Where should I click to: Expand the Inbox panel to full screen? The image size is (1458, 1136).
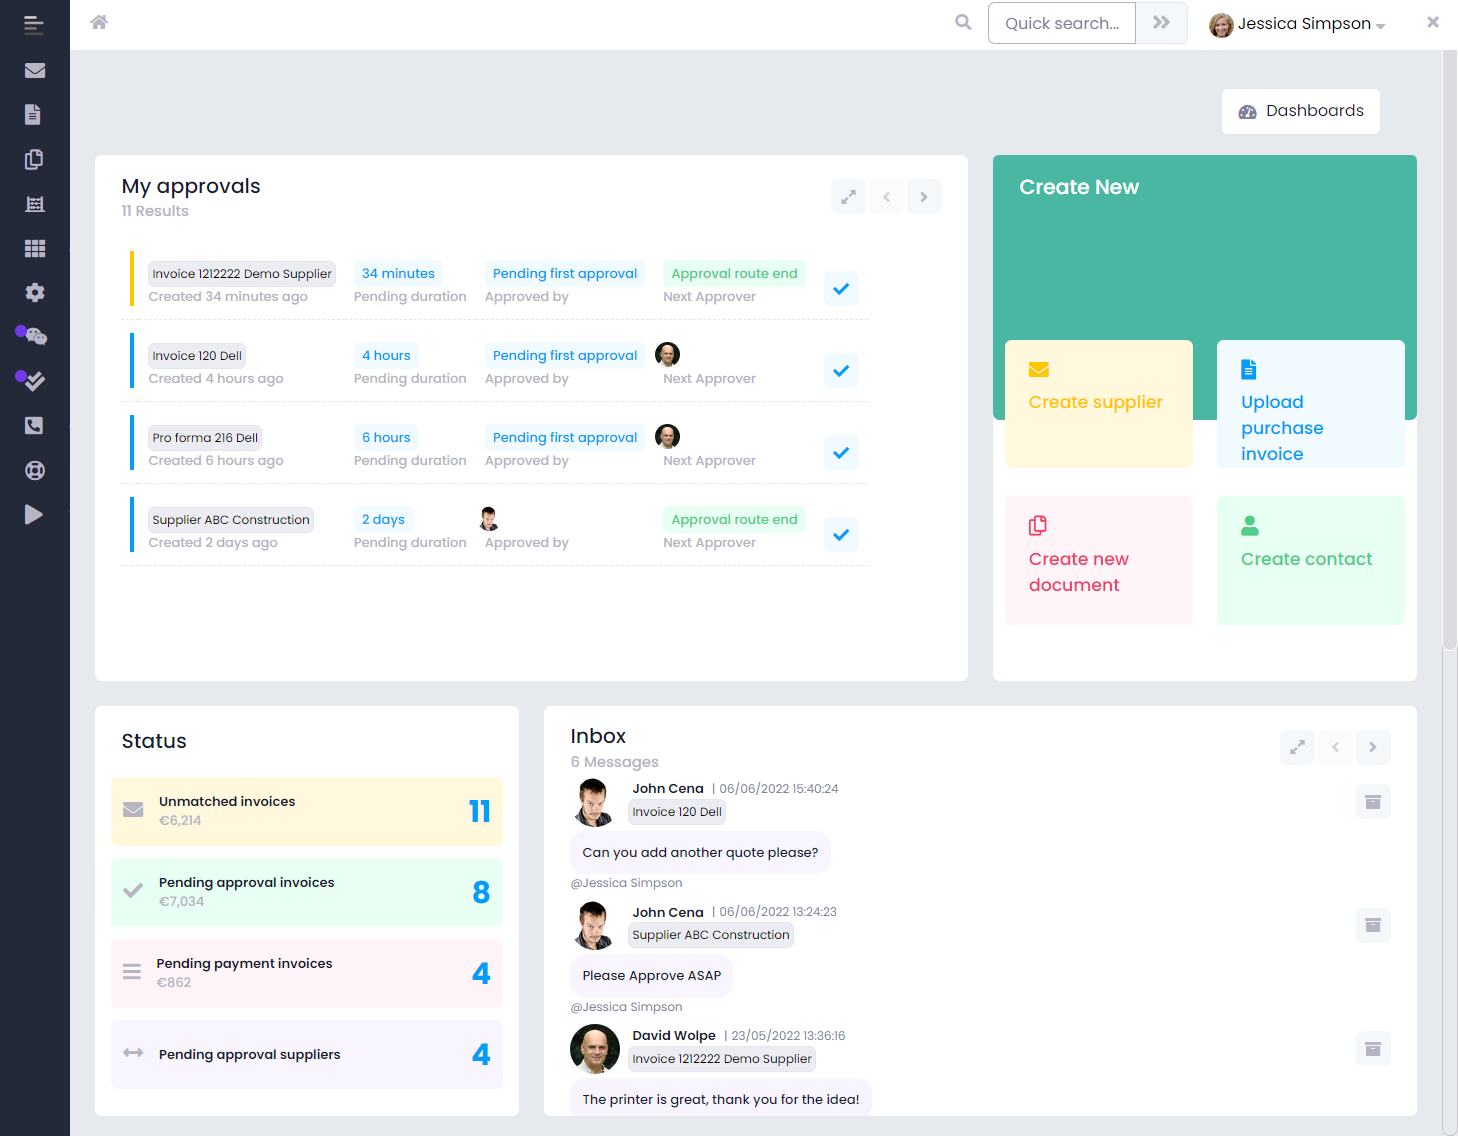click(1297, 747)
